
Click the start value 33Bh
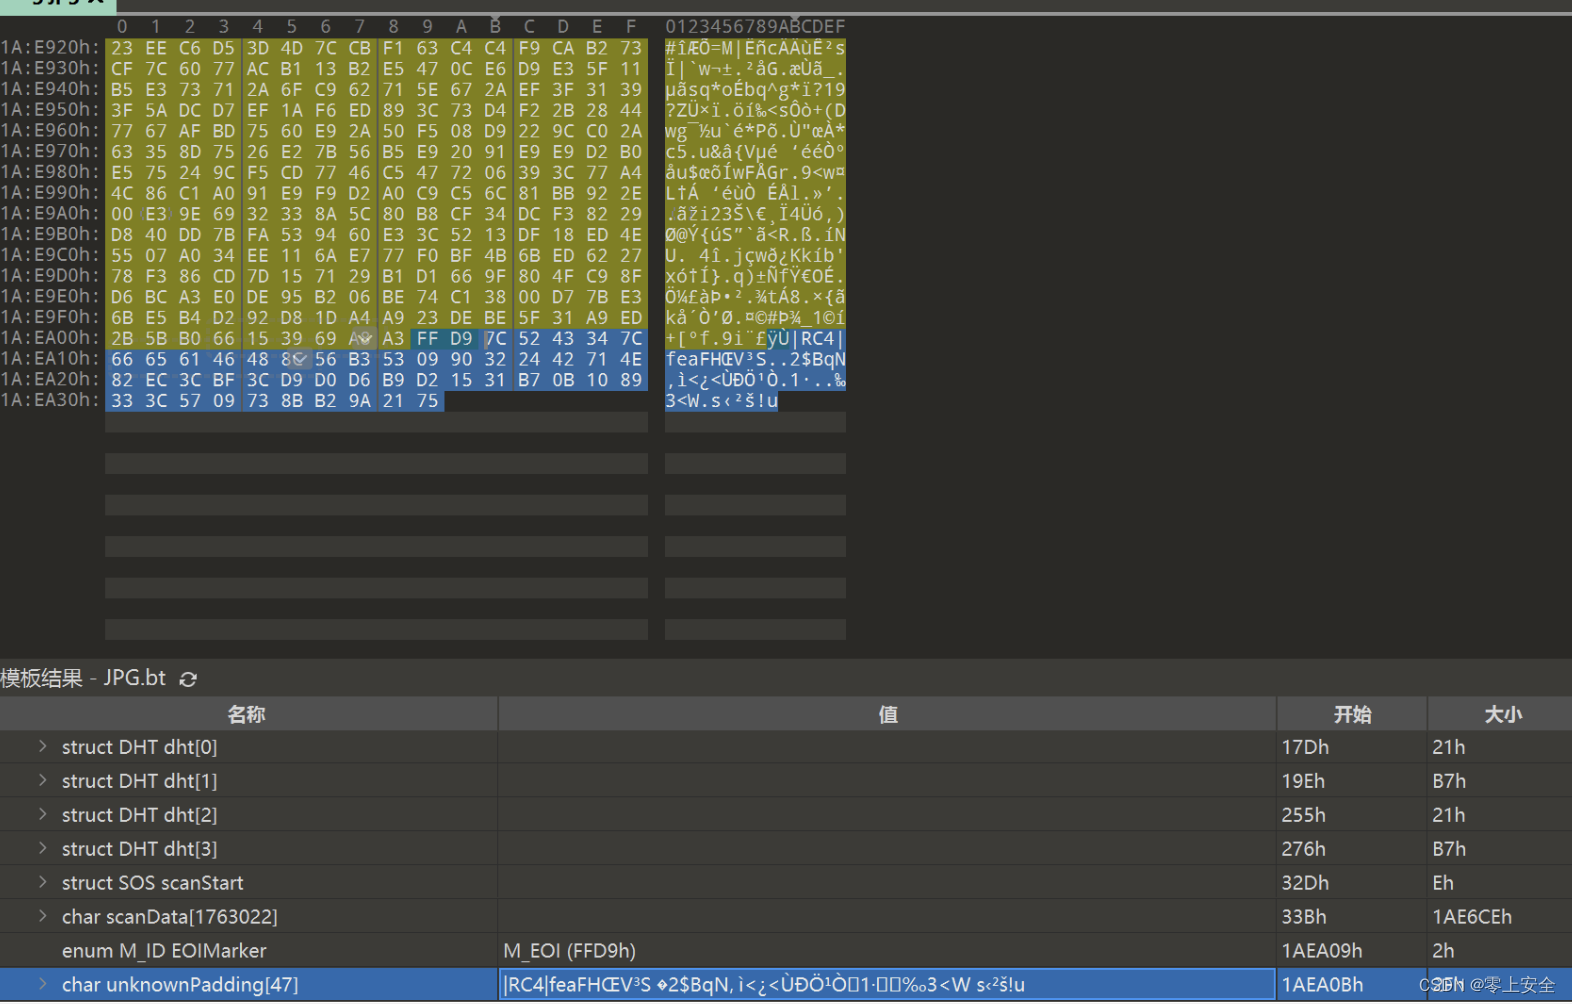pyautogui.click(x=1304, y=917)
